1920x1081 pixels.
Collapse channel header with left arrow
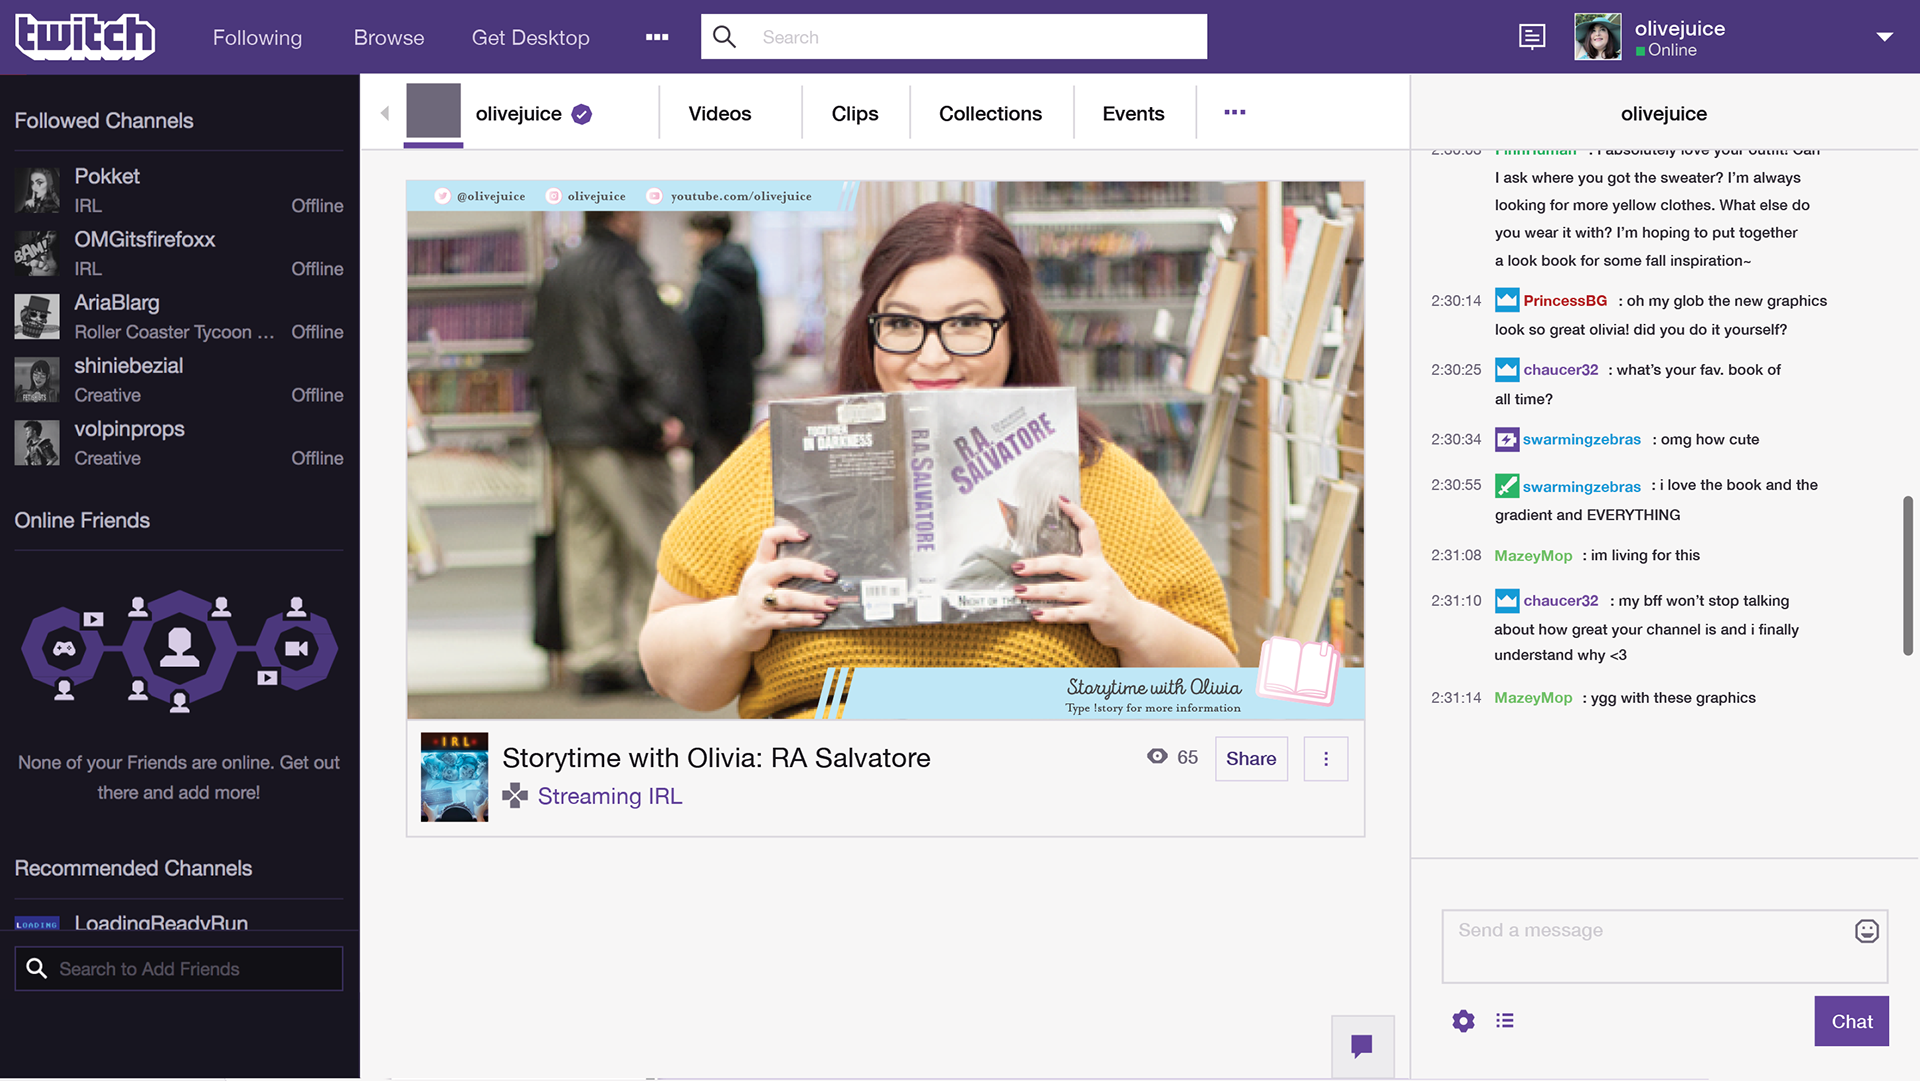tap(385, 113)
